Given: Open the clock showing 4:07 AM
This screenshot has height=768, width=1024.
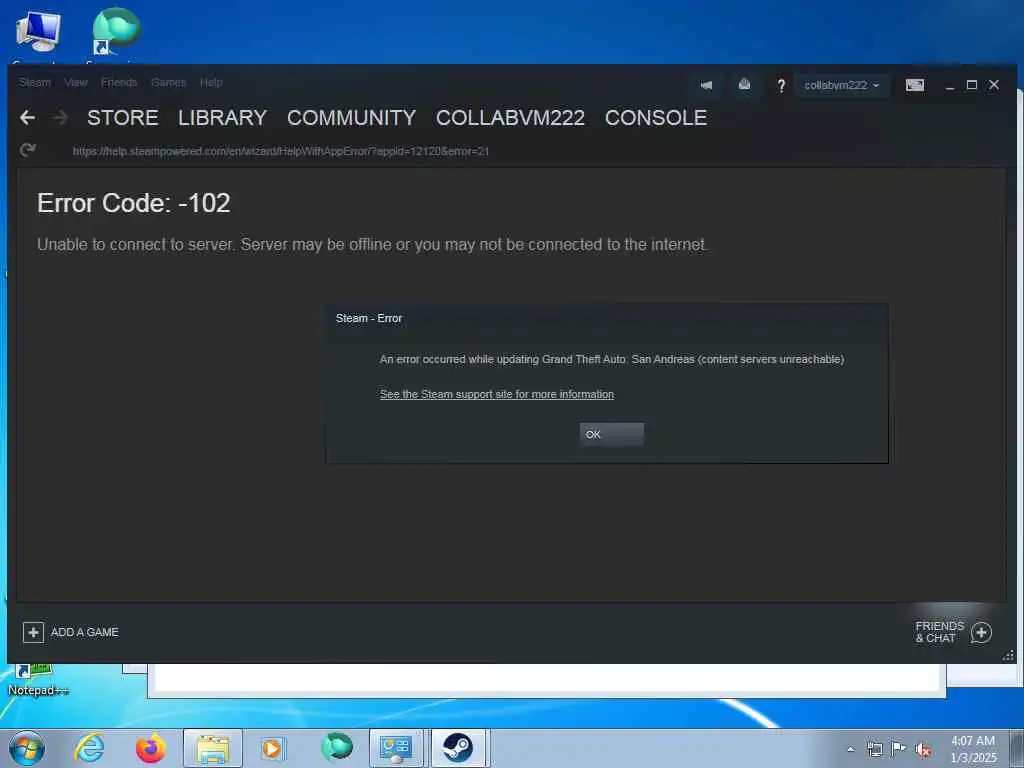Looking at the screenshot, I should click(x=973, y=749).
